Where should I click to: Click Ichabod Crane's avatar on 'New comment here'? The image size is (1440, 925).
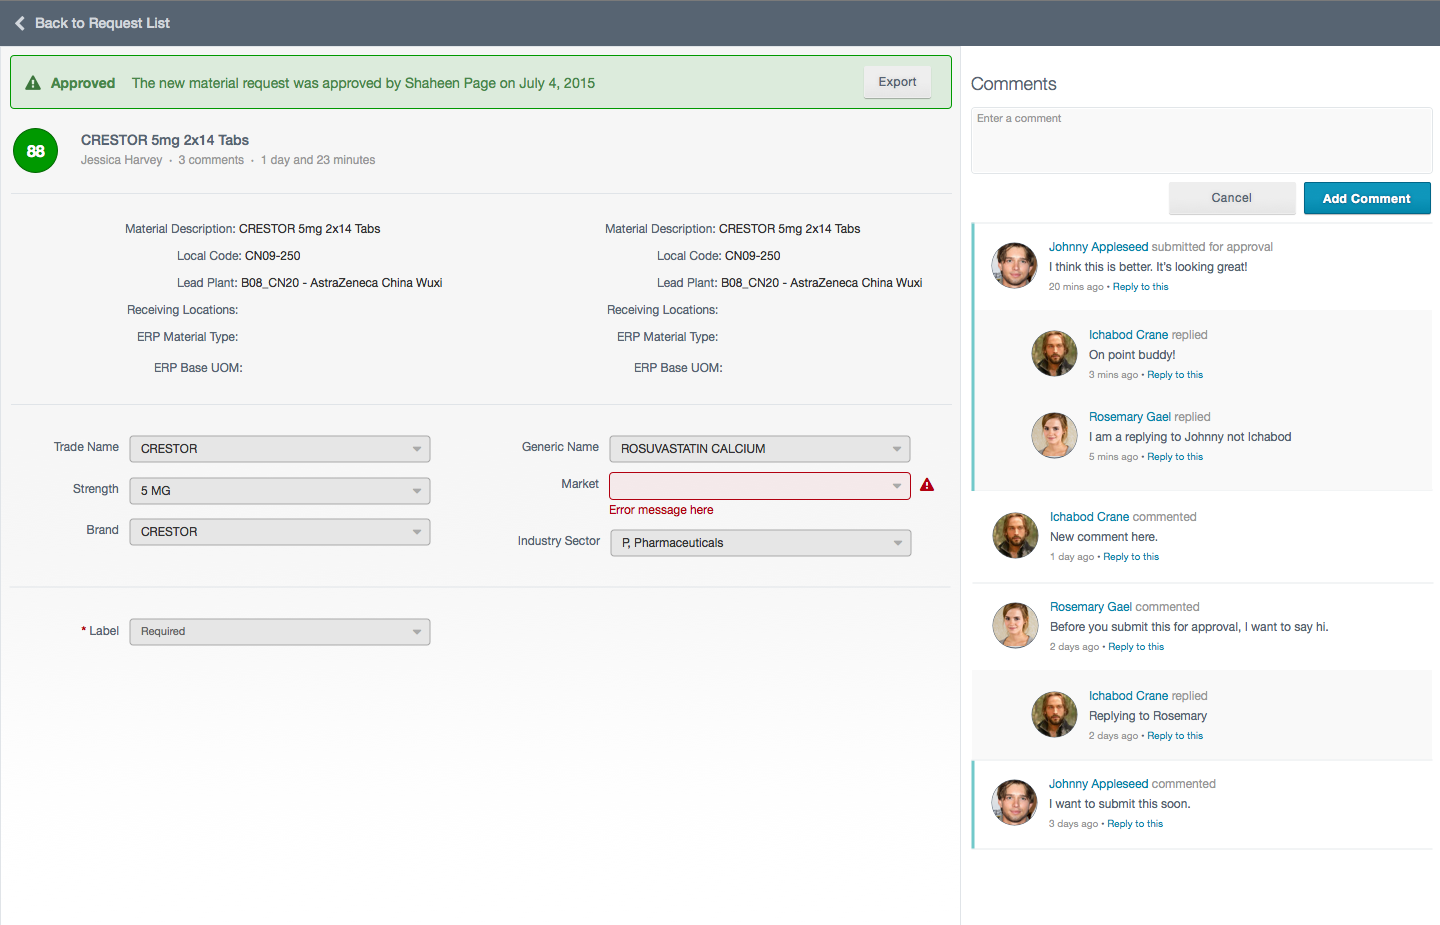point(1015,536)
